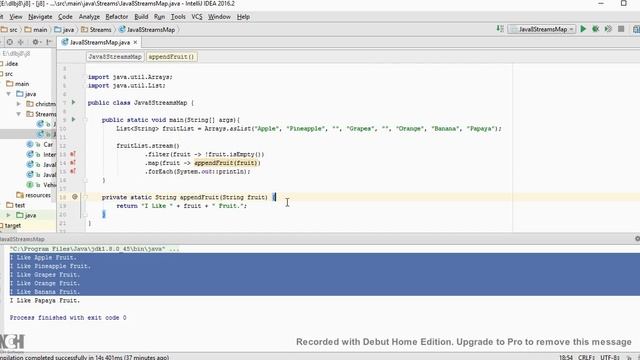Image resolution: width=640 pixels, height=360 pixels.
Task: Hide the project tool window icon
Action: point(49,42)
